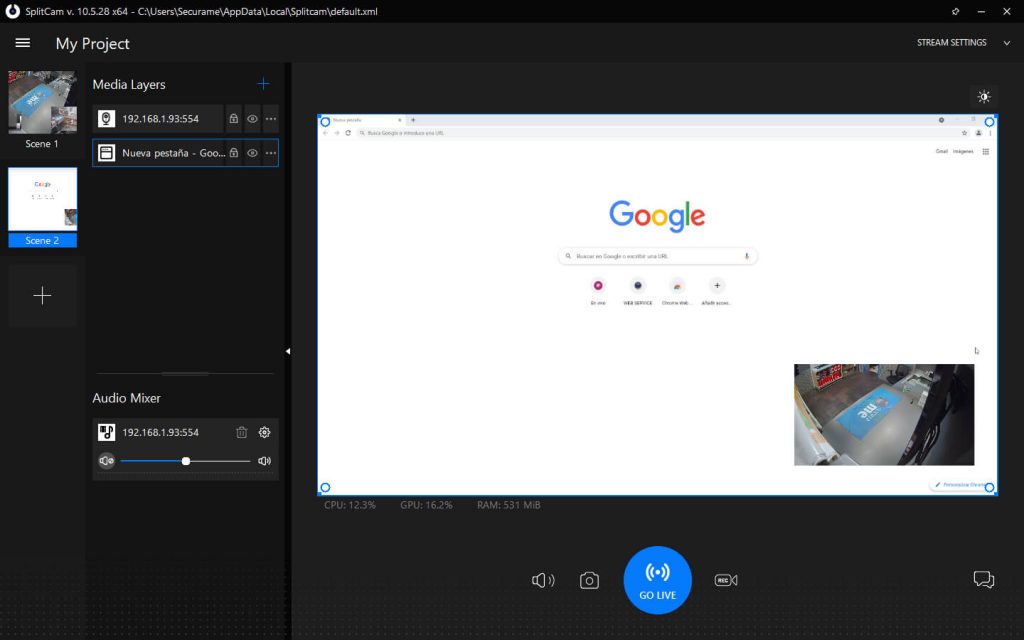Collapse the side panel with arrow
1024x640 pixels.
point(288,351)
